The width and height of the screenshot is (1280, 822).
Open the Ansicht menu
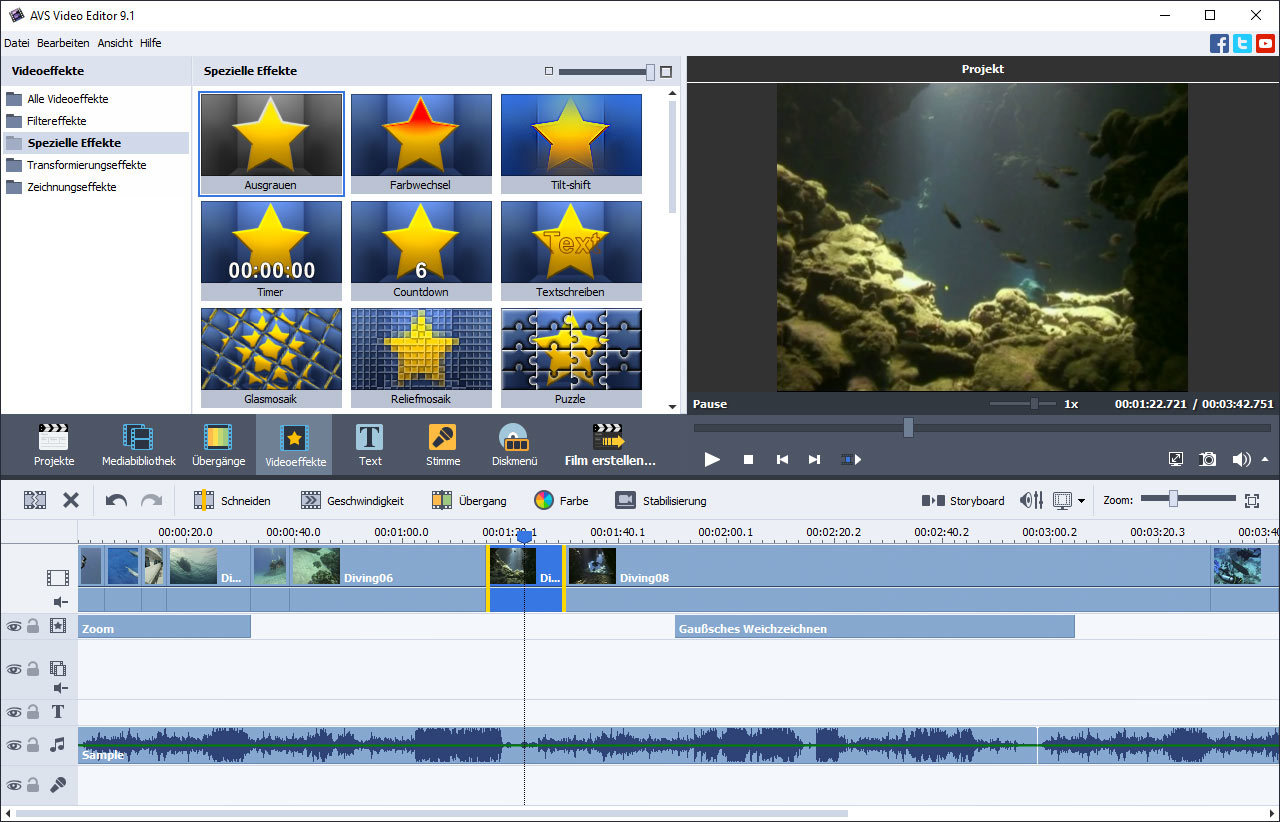[115, 43]
